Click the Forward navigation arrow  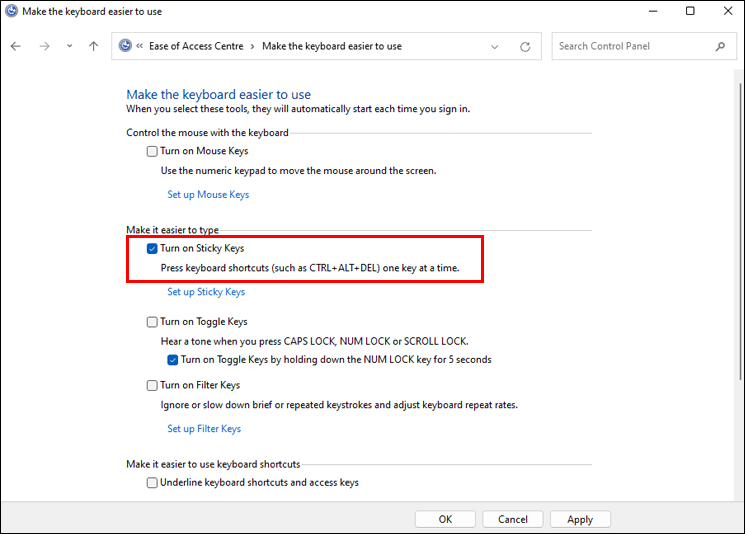pyautogui.click(x=44, y=46)
